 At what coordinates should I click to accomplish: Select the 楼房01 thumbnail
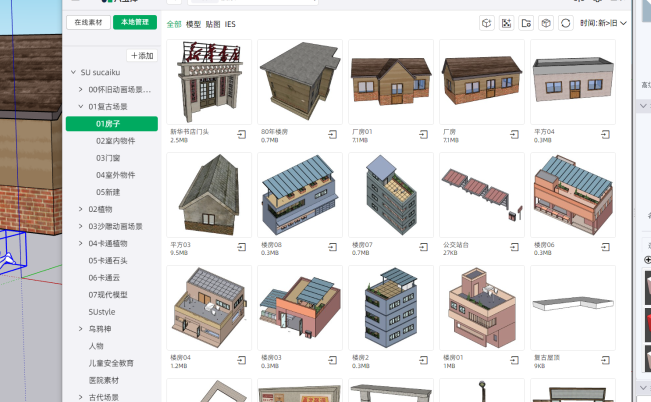[482, 308]
